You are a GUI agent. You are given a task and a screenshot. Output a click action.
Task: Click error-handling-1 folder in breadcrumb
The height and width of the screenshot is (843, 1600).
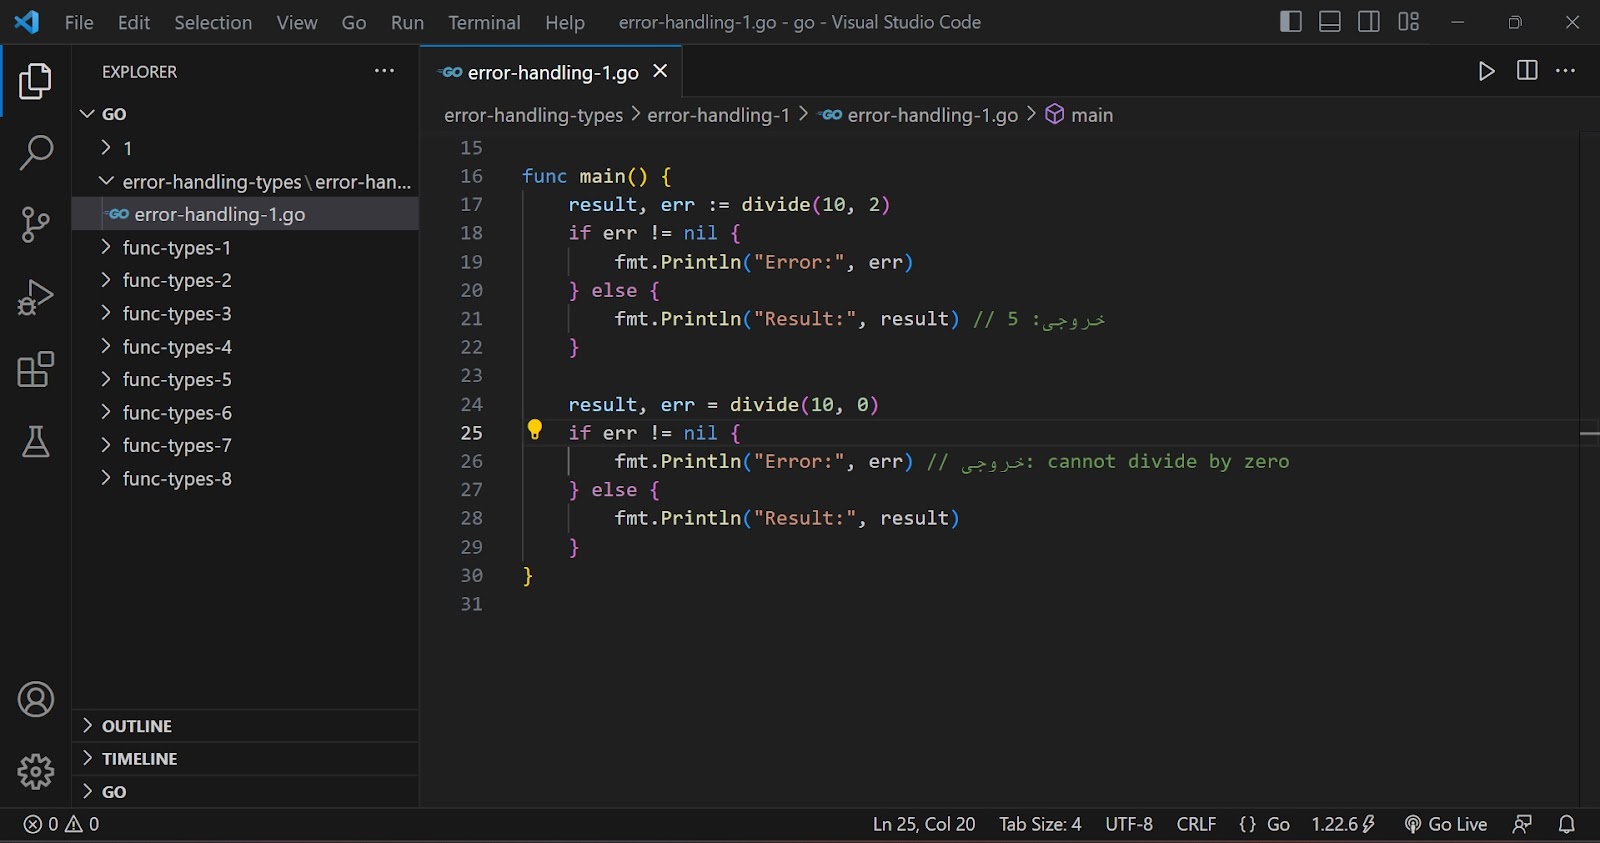click(x=718, y=115)
